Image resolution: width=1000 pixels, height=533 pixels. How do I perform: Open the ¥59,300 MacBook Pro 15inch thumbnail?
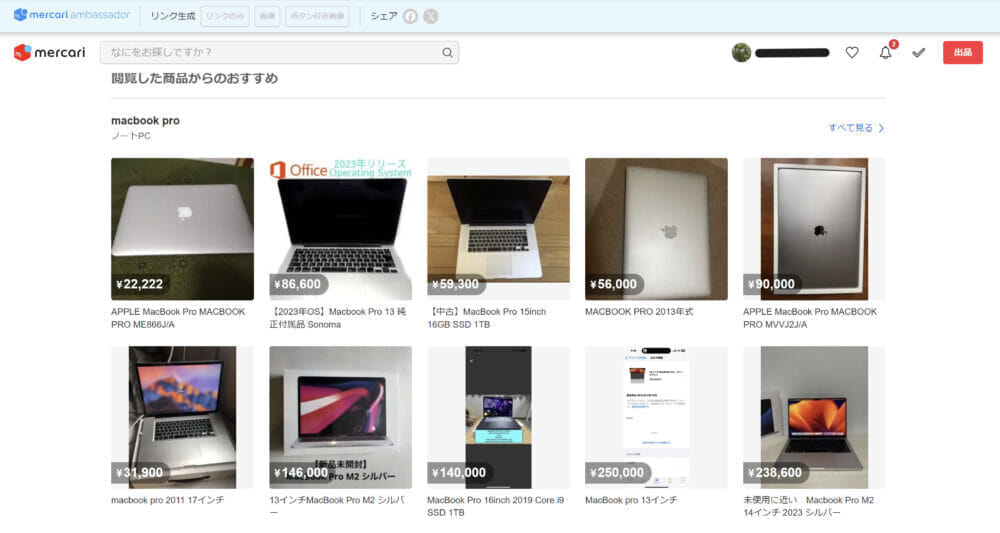pyautogui.click(x=499, y=229)
